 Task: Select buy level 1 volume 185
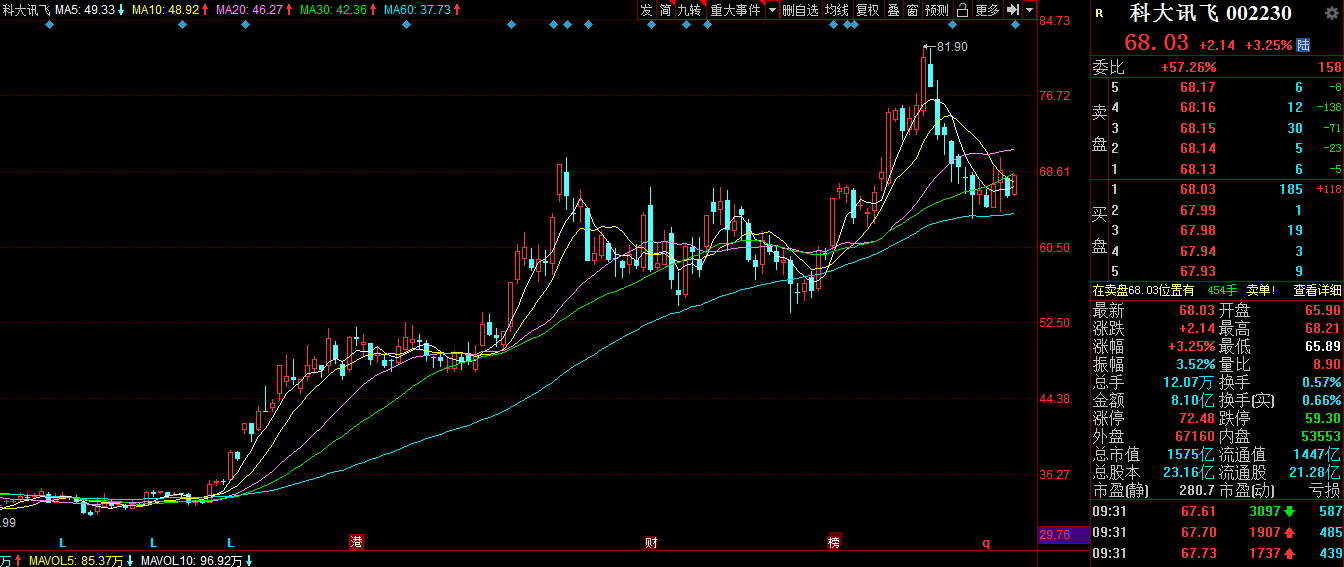1291,189
